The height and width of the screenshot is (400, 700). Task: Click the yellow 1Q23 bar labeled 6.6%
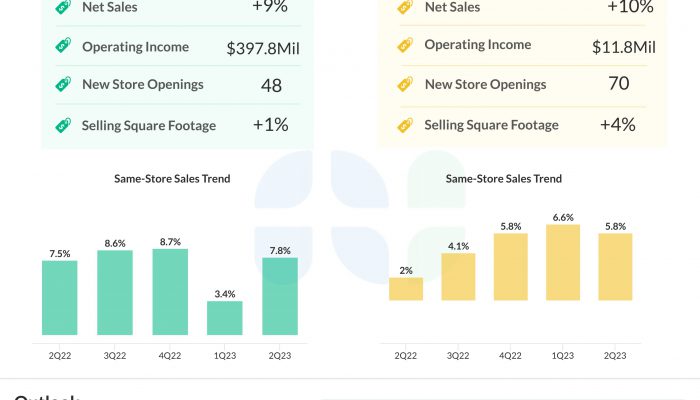pos(563,262)
